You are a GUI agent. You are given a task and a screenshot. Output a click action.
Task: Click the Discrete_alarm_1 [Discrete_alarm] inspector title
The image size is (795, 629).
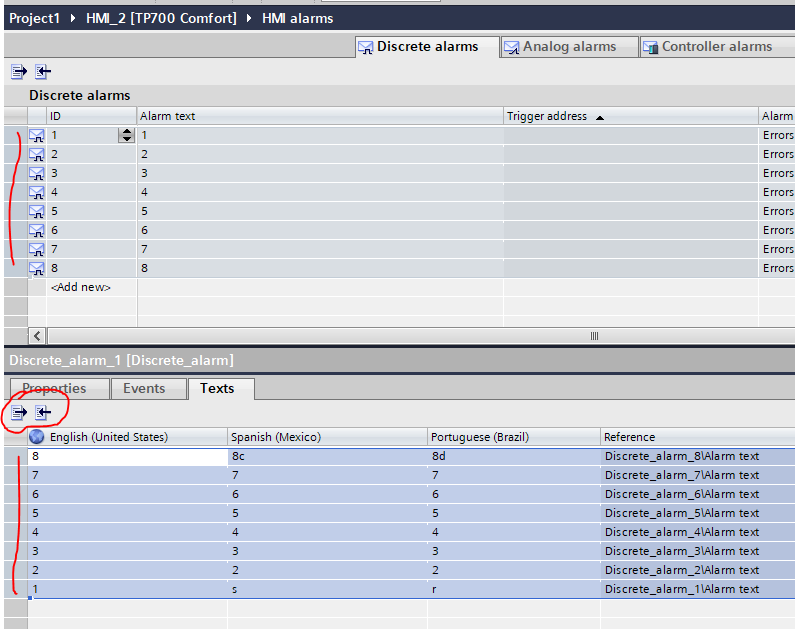(121, 360)
